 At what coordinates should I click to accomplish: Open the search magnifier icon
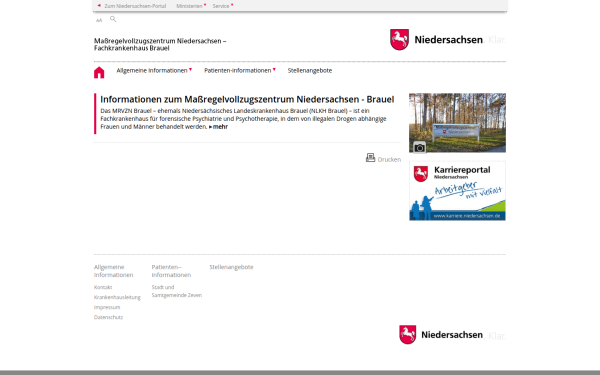[x=113, y=19]
